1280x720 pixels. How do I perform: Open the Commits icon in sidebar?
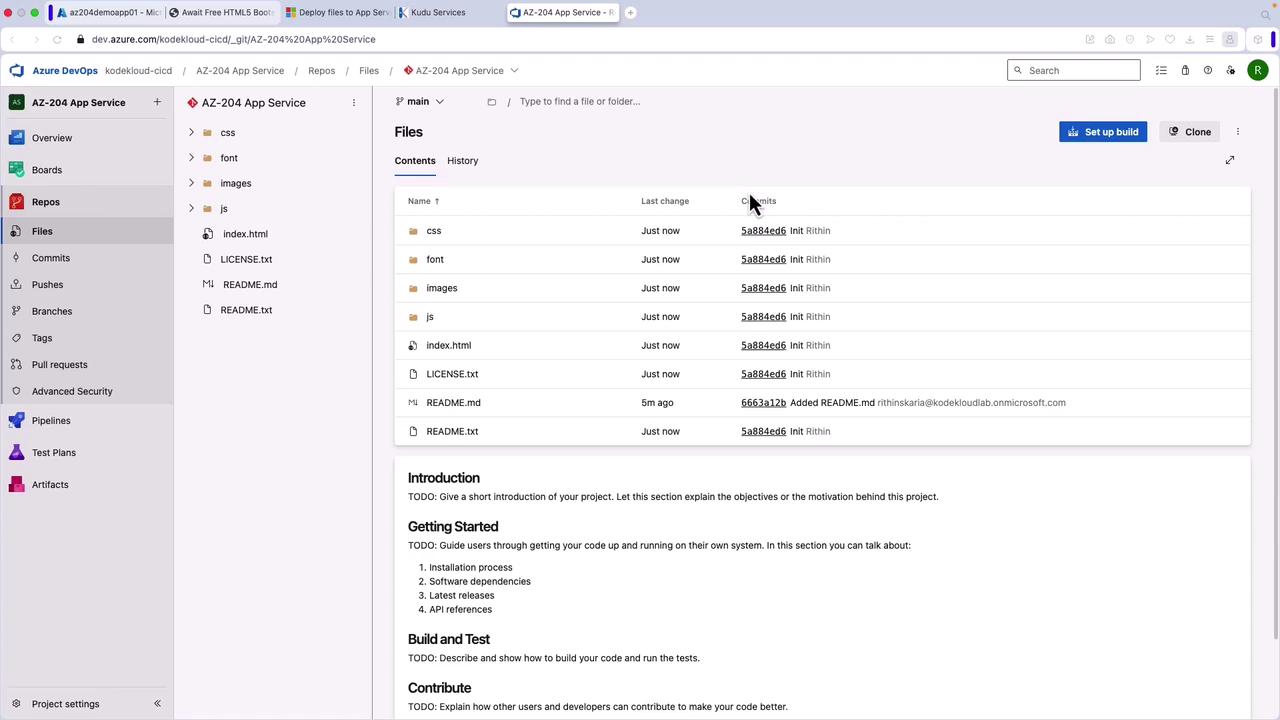(x=16, y=258)
